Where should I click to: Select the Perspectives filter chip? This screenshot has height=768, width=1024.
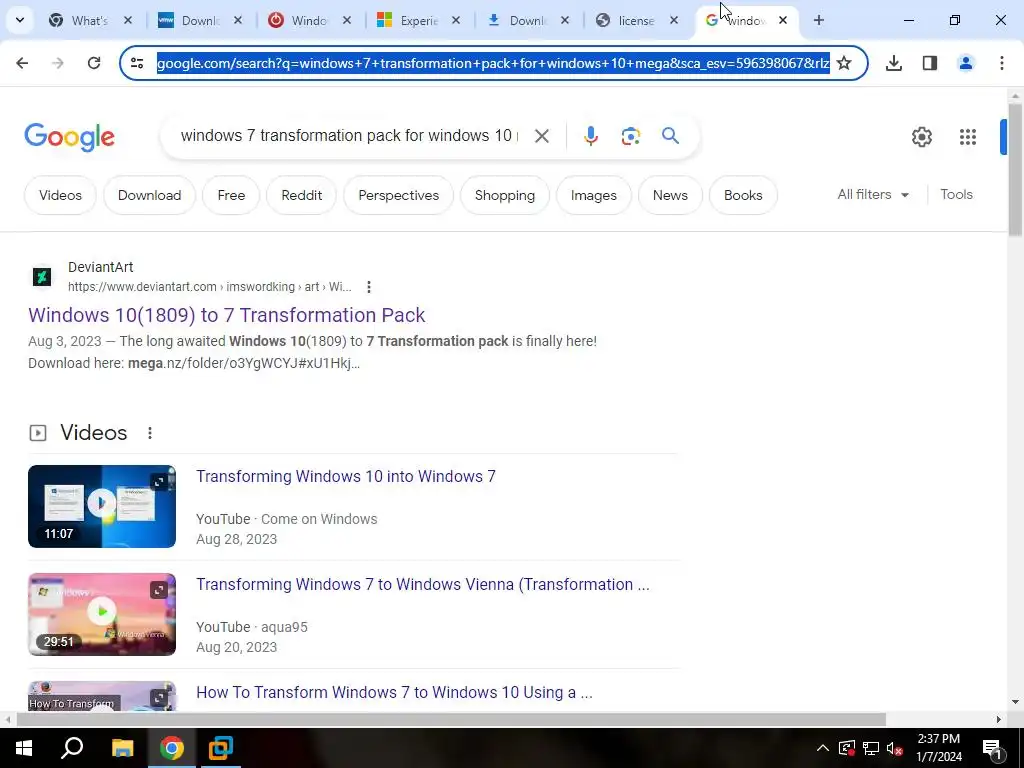398,195
